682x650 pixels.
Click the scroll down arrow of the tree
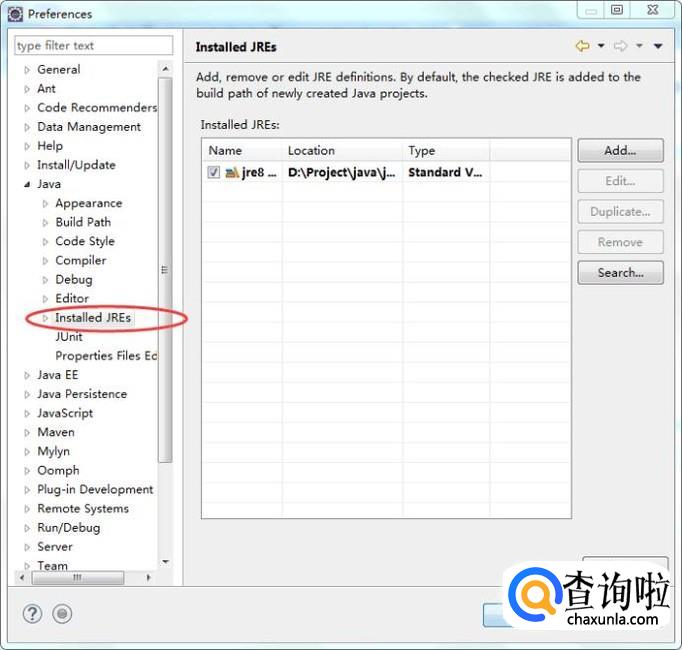[x=165, y=562]
